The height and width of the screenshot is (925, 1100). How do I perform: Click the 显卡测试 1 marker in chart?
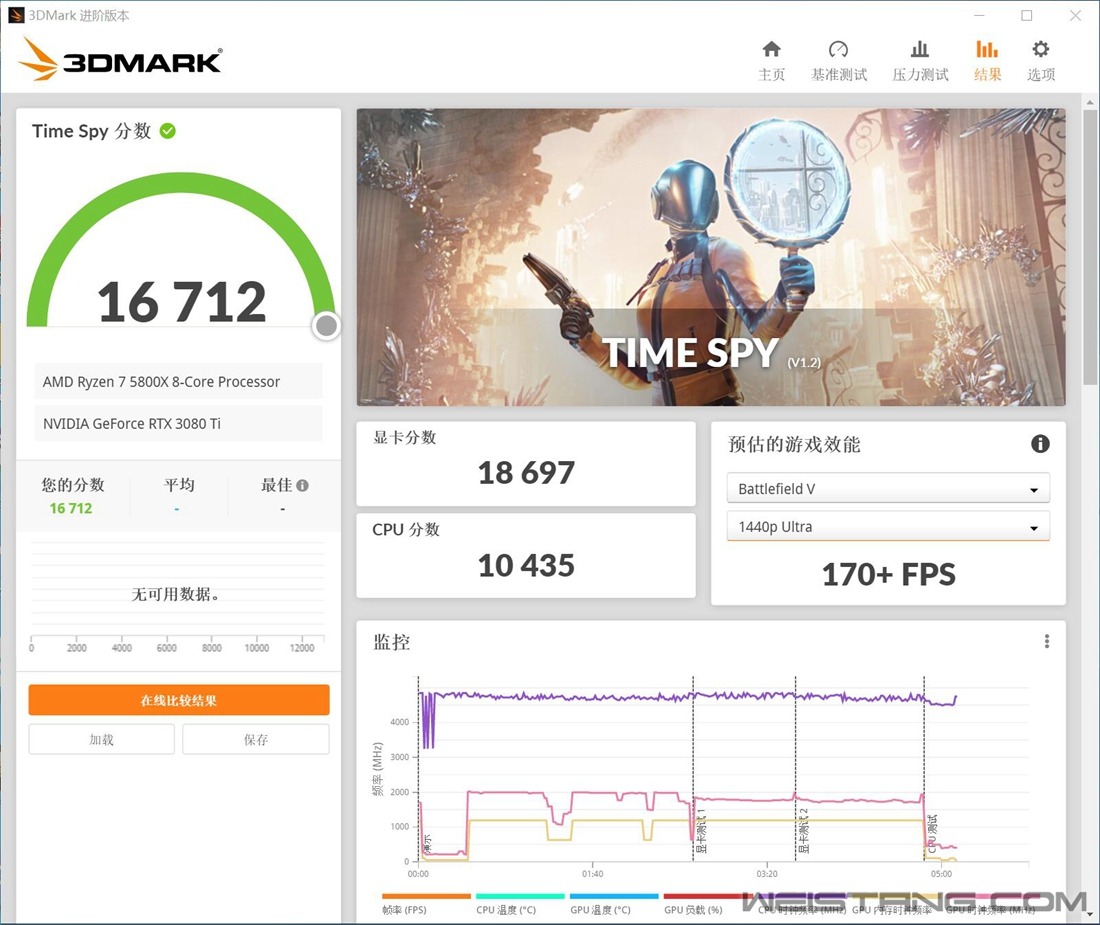click(x=701, y=830)
